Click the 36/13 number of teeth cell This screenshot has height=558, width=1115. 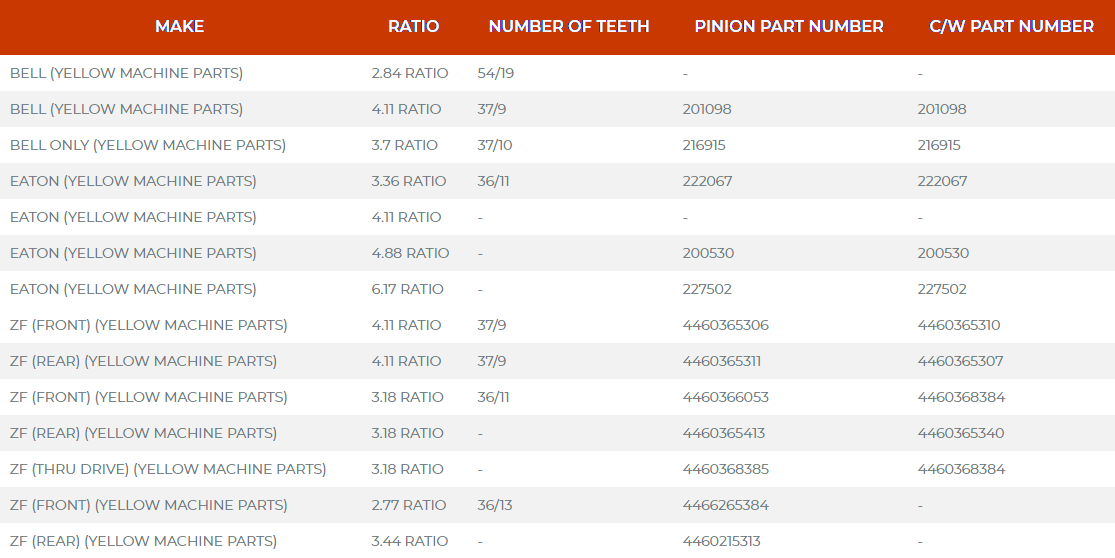coord(495,505)
